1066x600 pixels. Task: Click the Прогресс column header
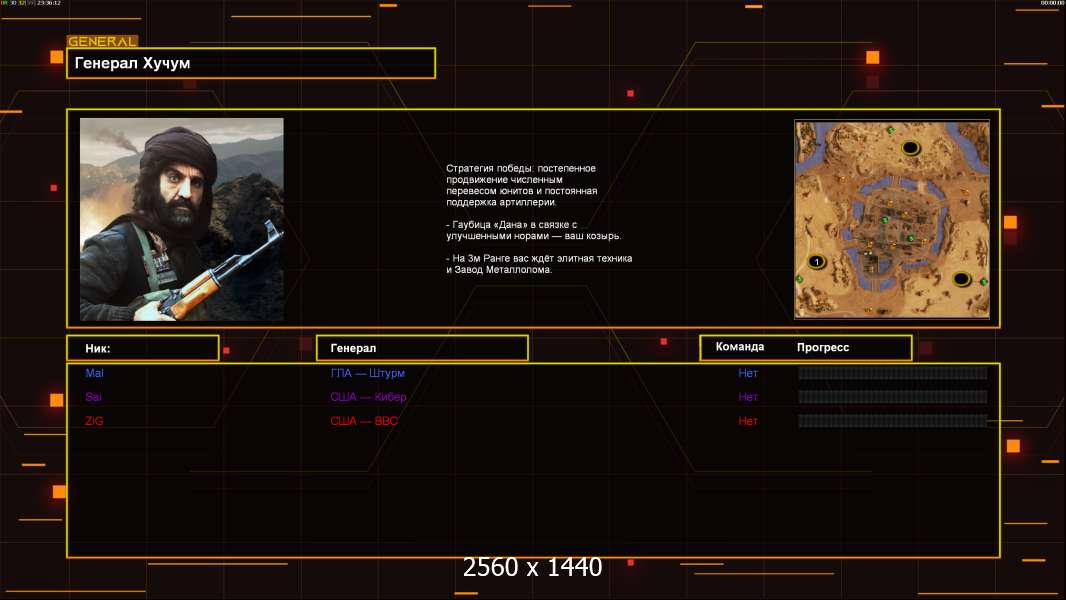coord(823,348)
